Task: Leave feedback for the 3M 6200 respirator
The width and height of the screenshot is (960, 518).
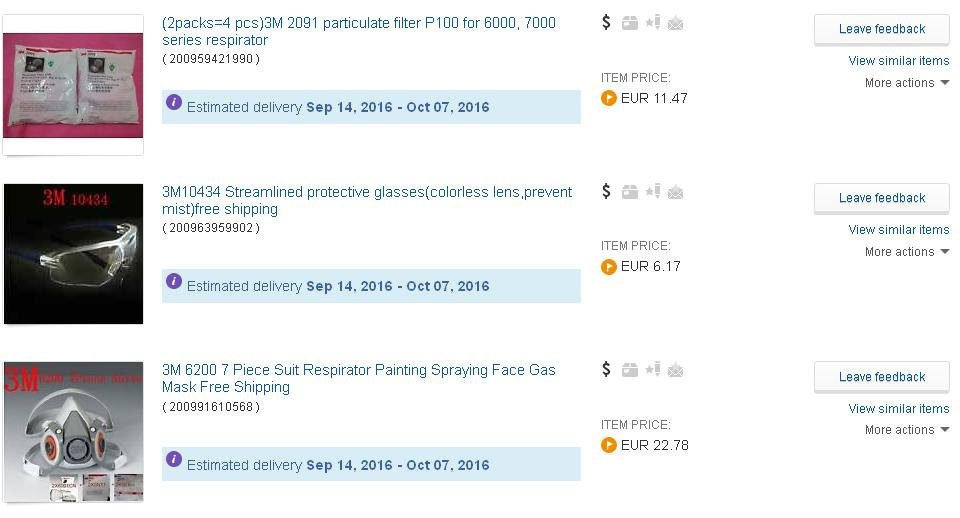Action: coord(882,377)
